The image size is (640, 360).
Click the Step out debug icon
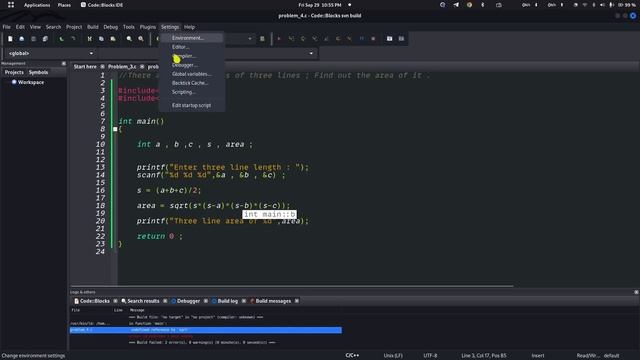coord(326,39)
